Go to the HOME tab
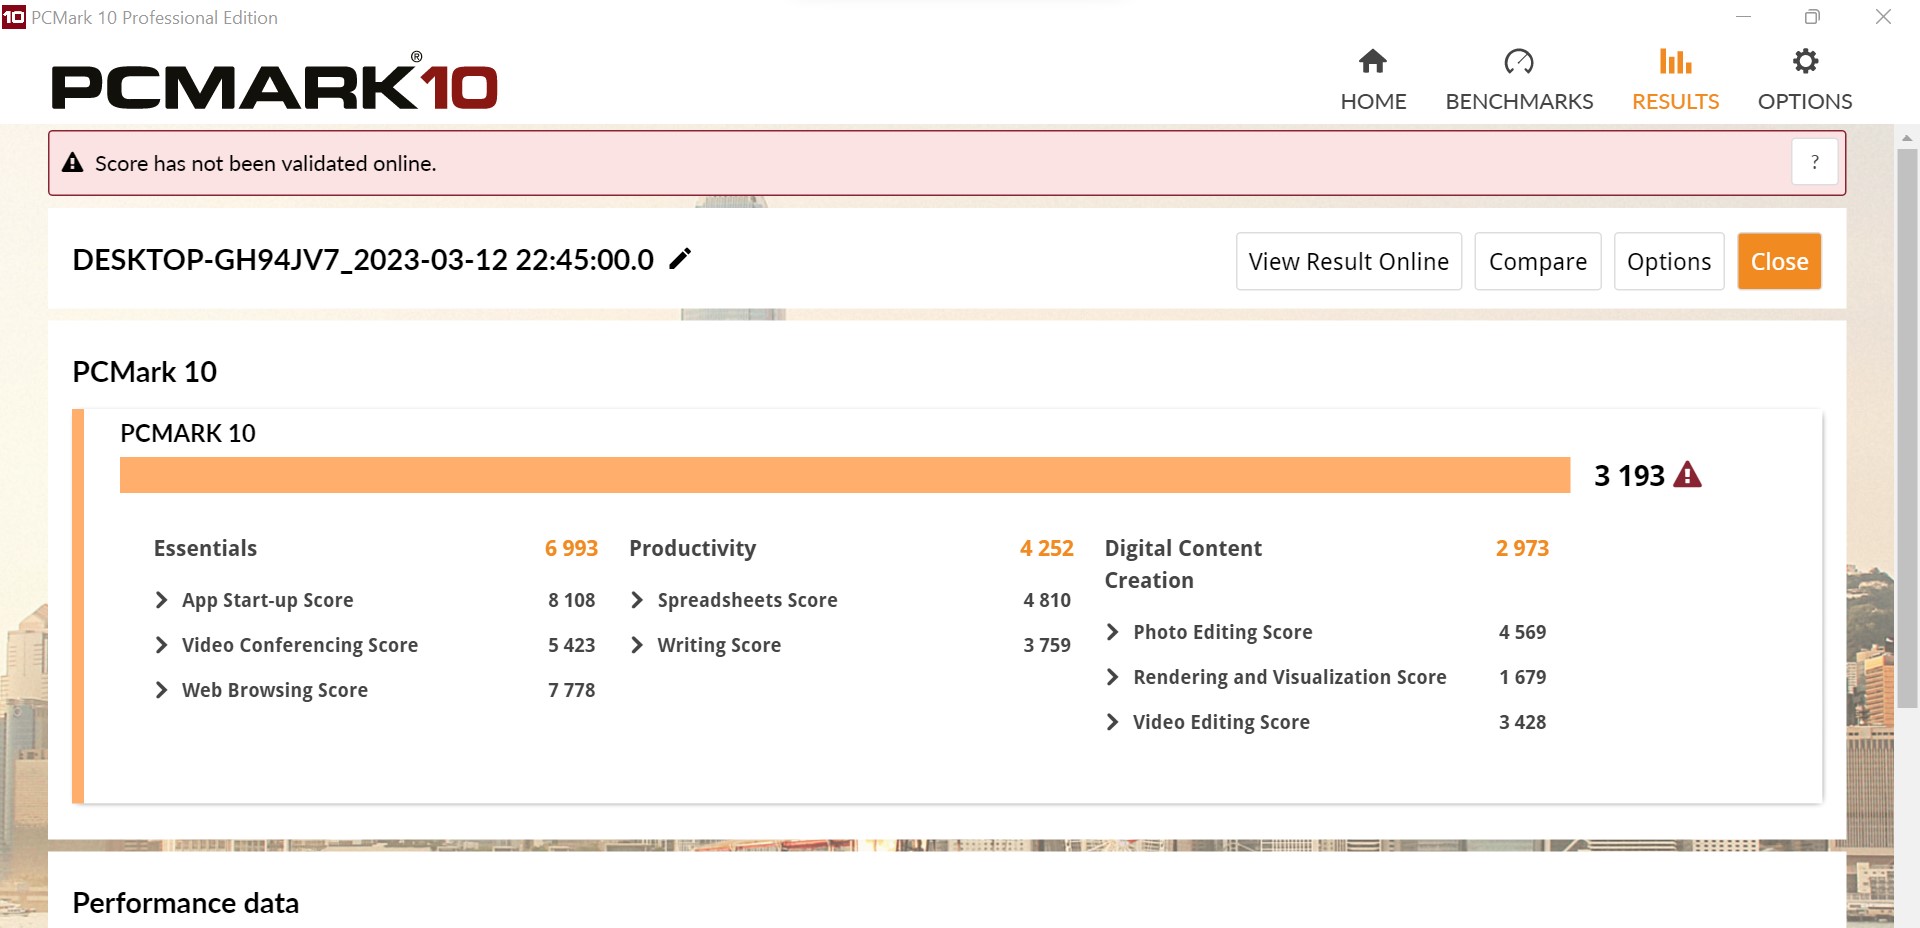The height and width of the screenshot is (928, 1920). (1373, 102)
